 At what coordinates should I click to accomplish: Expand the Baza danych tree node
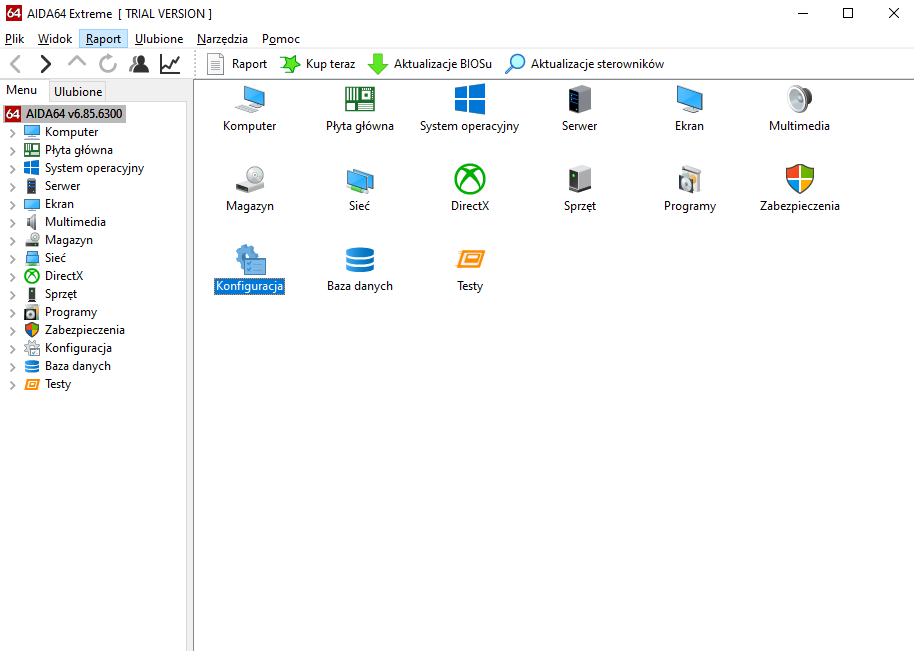(x=12, y=367)
